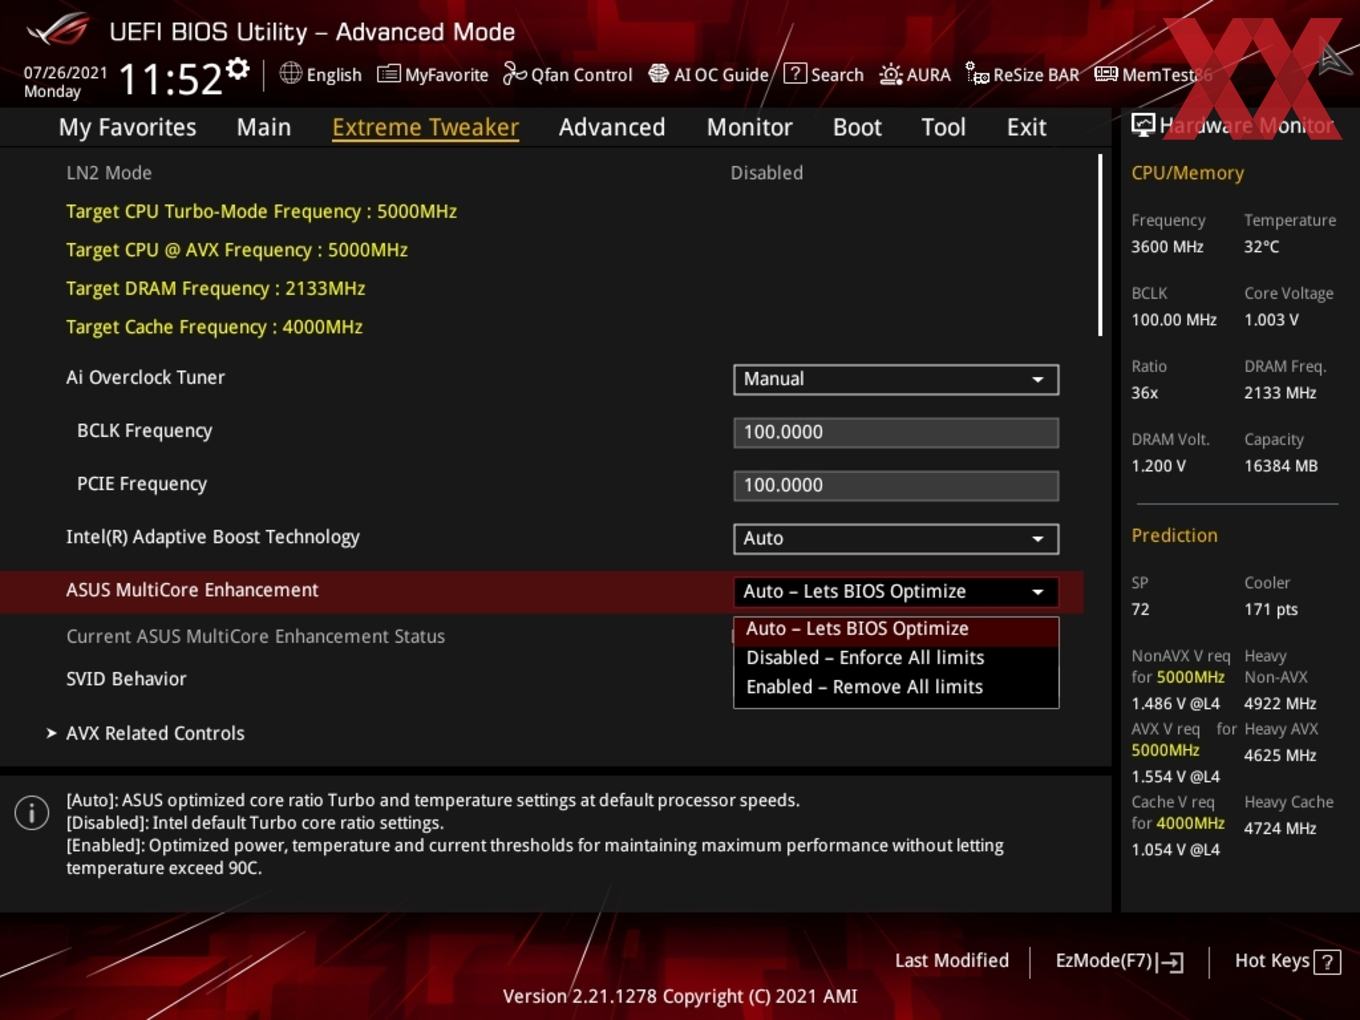This screenshot has height=1020, width=1360.
Task: Switch to EzMode(F7)
Action: pyautogui.click(x=1119, y=961)
